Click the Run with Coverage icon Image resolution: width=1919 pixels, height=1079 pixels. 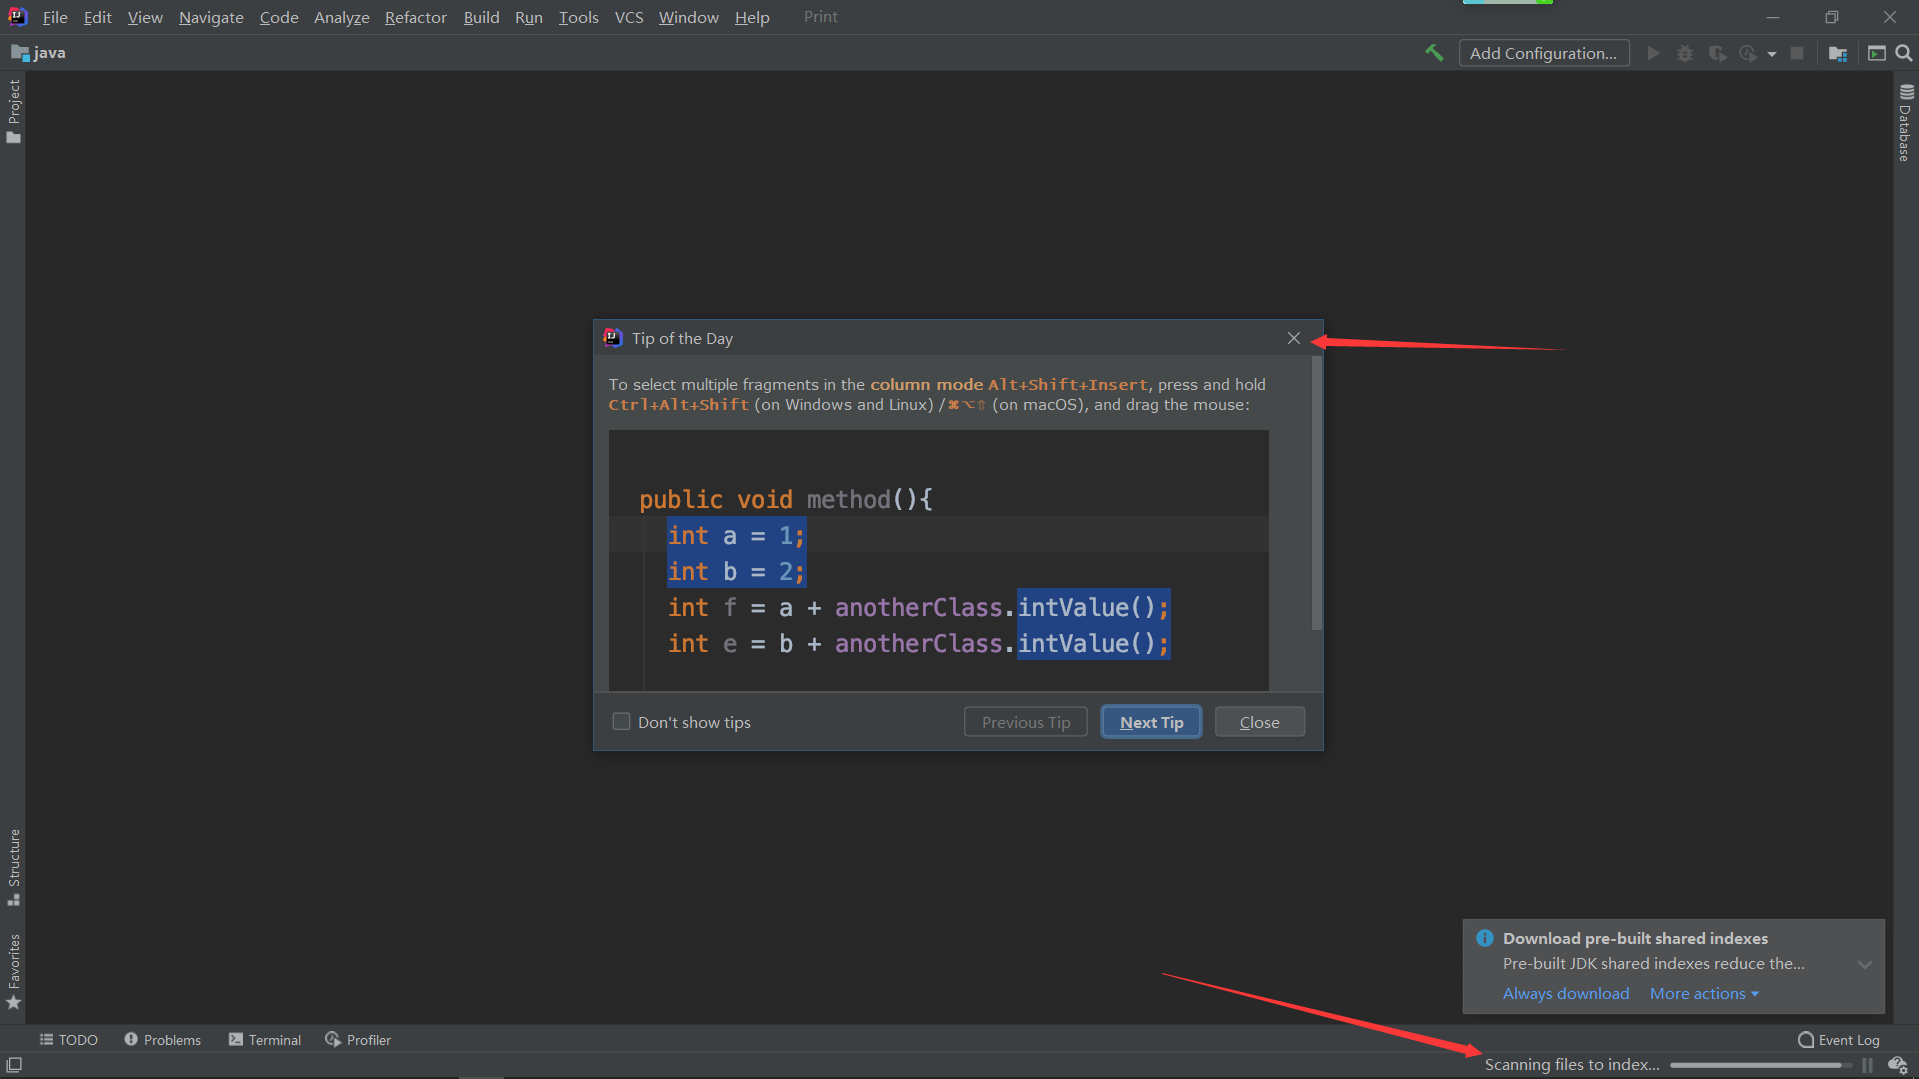pos(1717,53)
